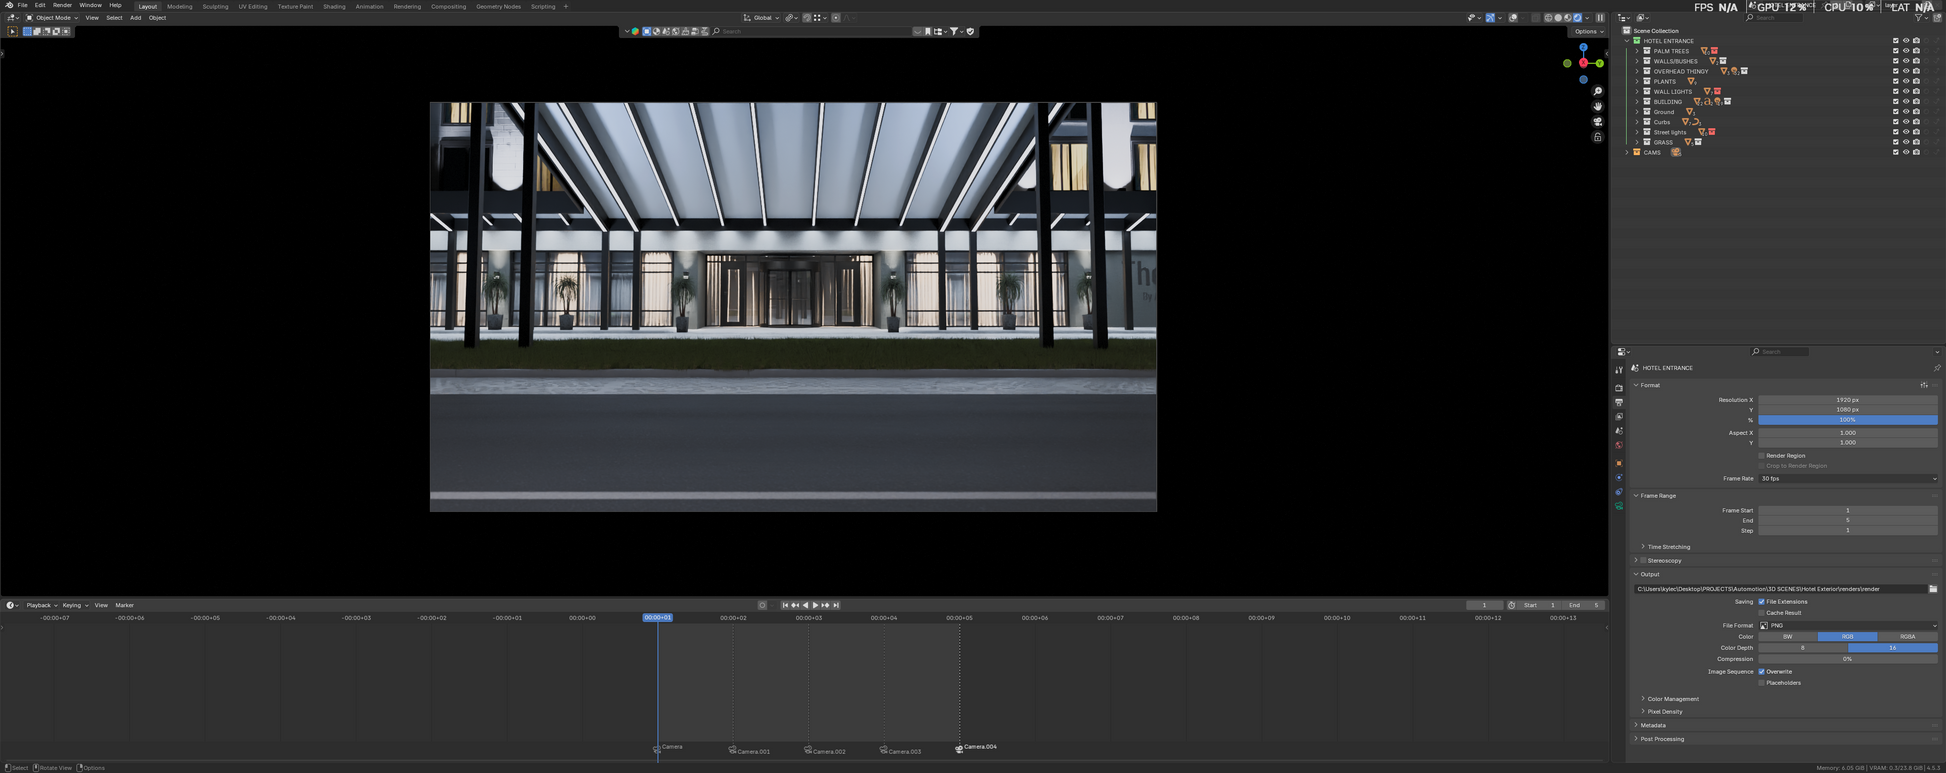Open the Output properties tab icon

(x=1619, y=402)
